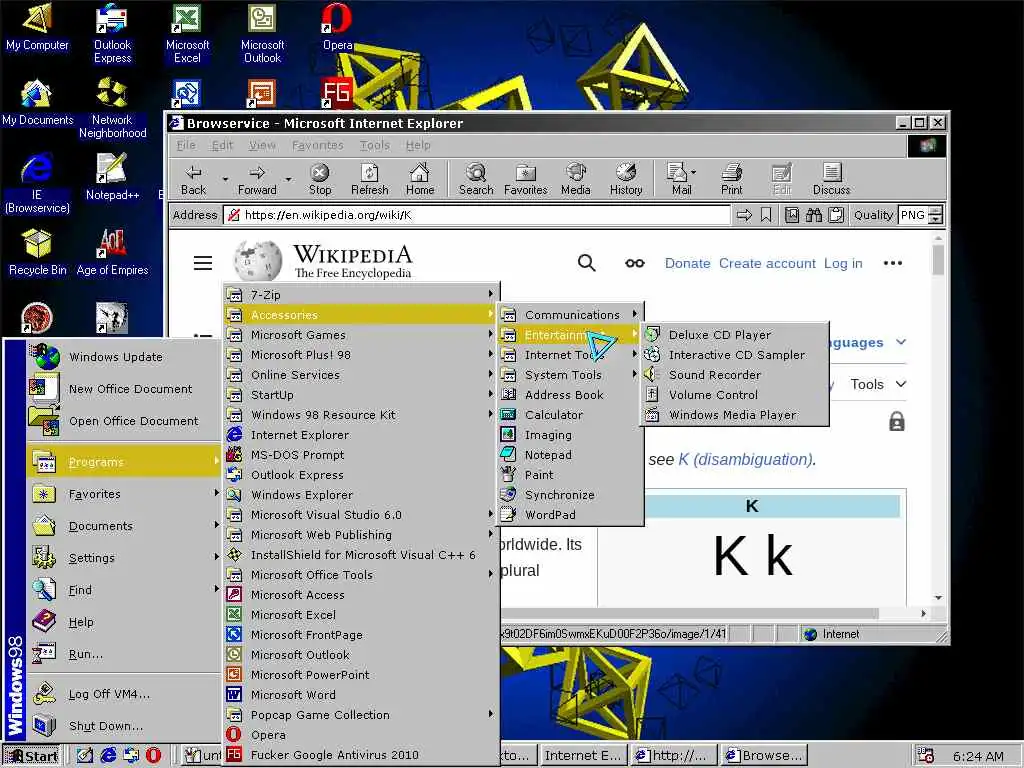Viewport: 1024px width, 768px height.
Task: Open History toolbar icon
Action: [626, 180]
